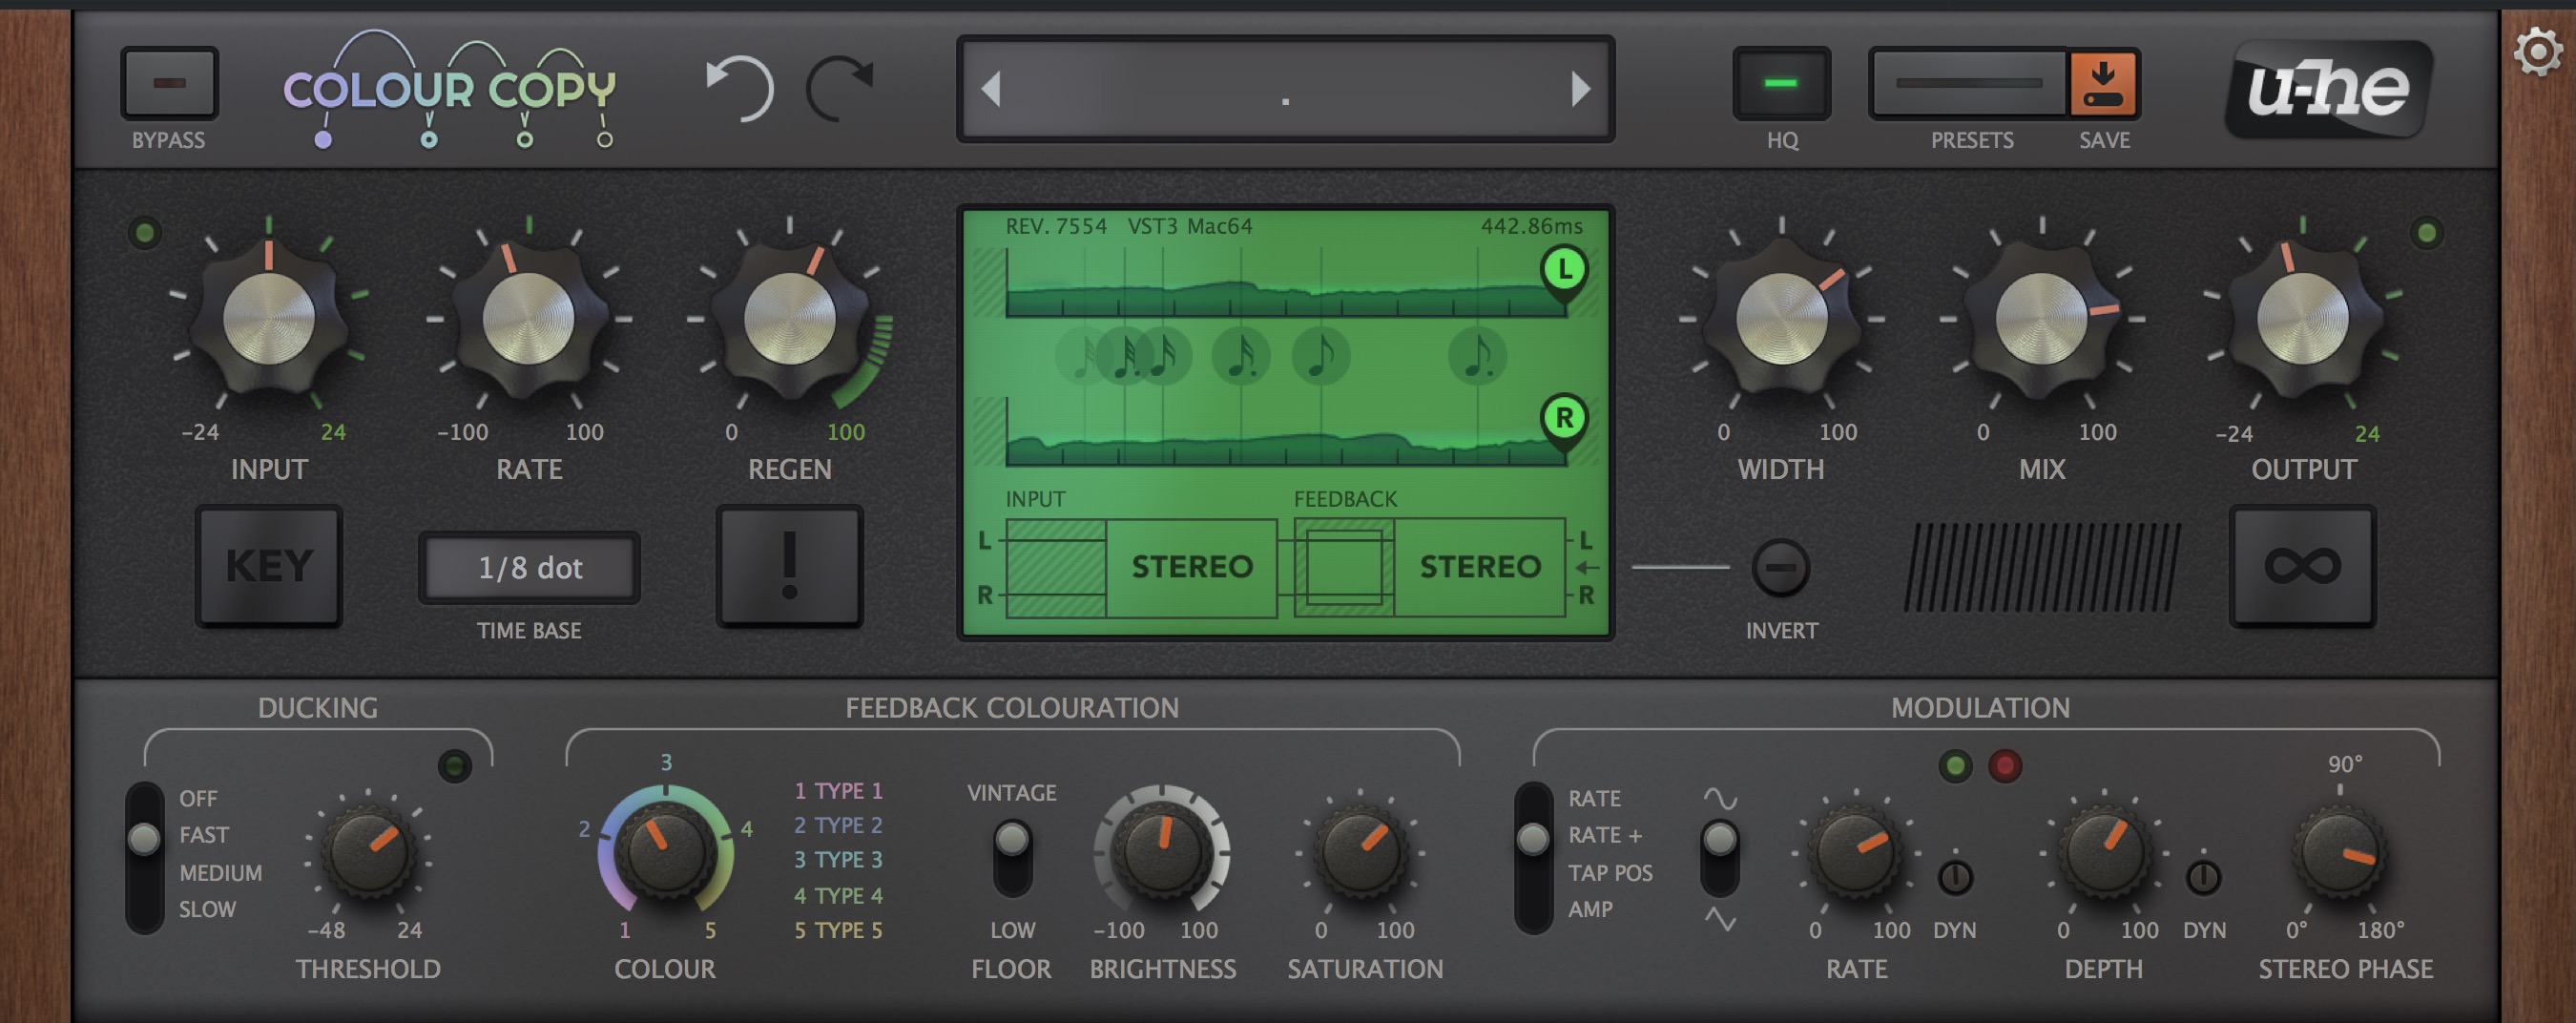Open the 2 TYPE 2 colour menu

click(838, 825)
